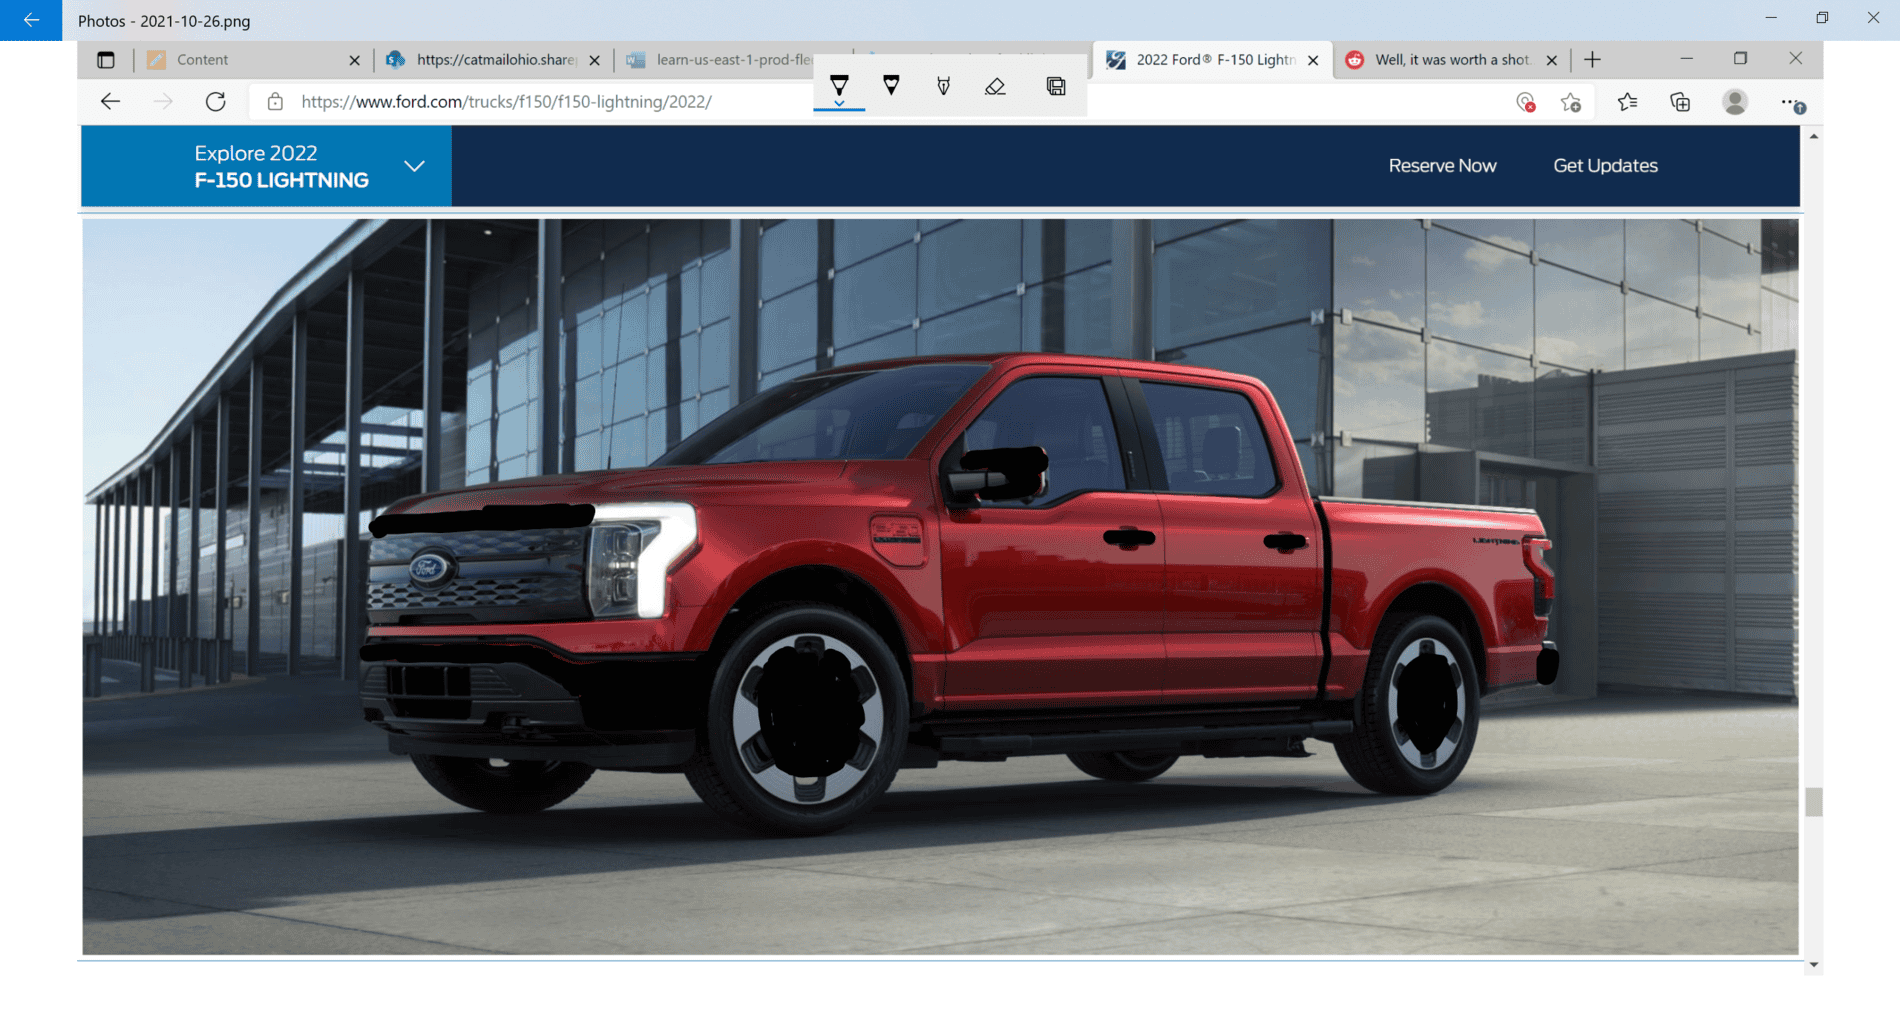This screenshot has height=1017, width=1900.
Task: Open the Favorites list
Action: 1628,102
